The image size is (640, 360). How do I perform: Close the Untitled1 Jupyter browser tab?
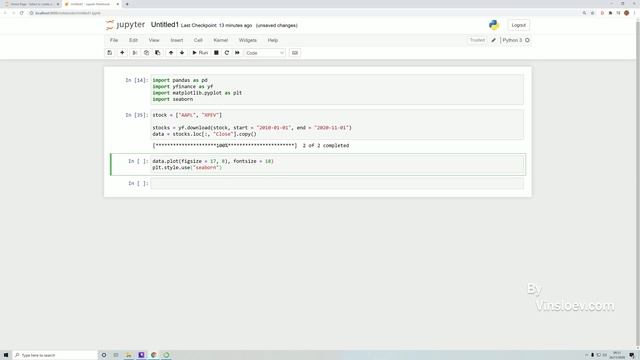[x=118, y=4]
